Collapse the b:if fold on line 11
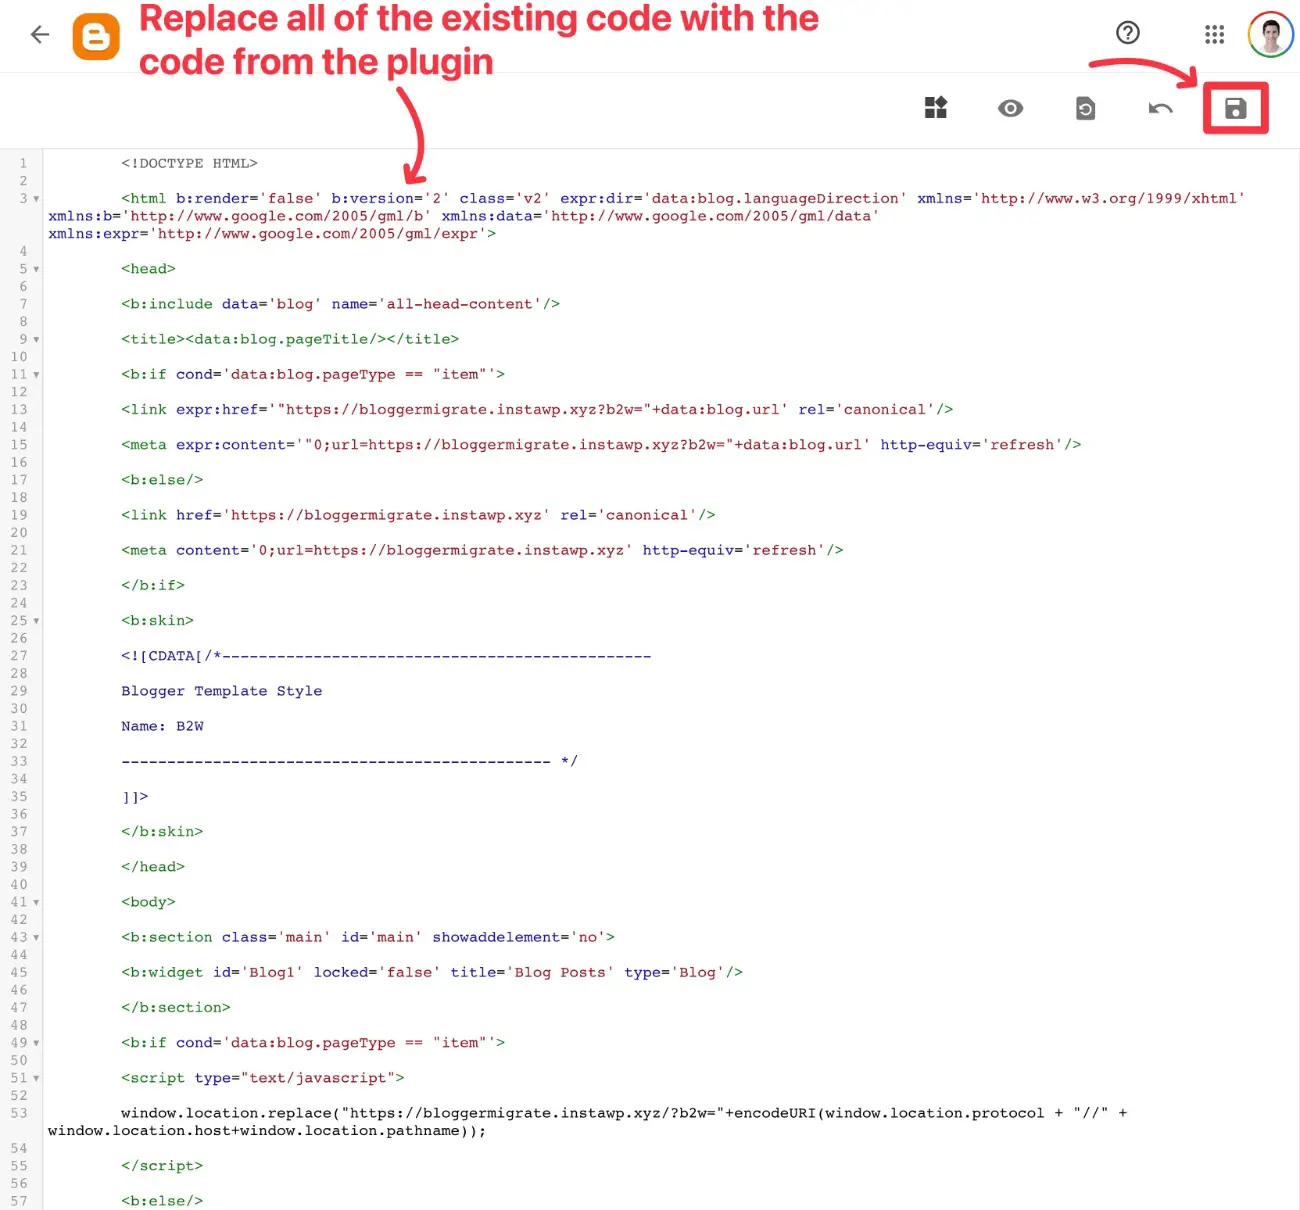The width and height of the screenshot is (1300, 1210). click(x=36, y=375)
